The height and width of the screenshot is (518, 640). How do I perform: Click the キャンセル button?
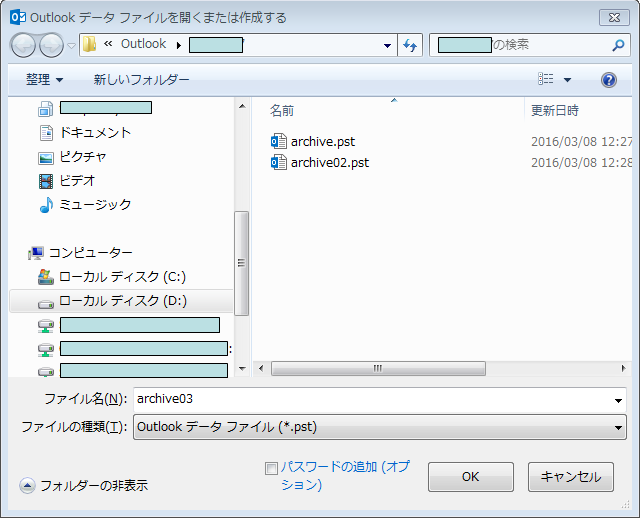pos(571,477)
